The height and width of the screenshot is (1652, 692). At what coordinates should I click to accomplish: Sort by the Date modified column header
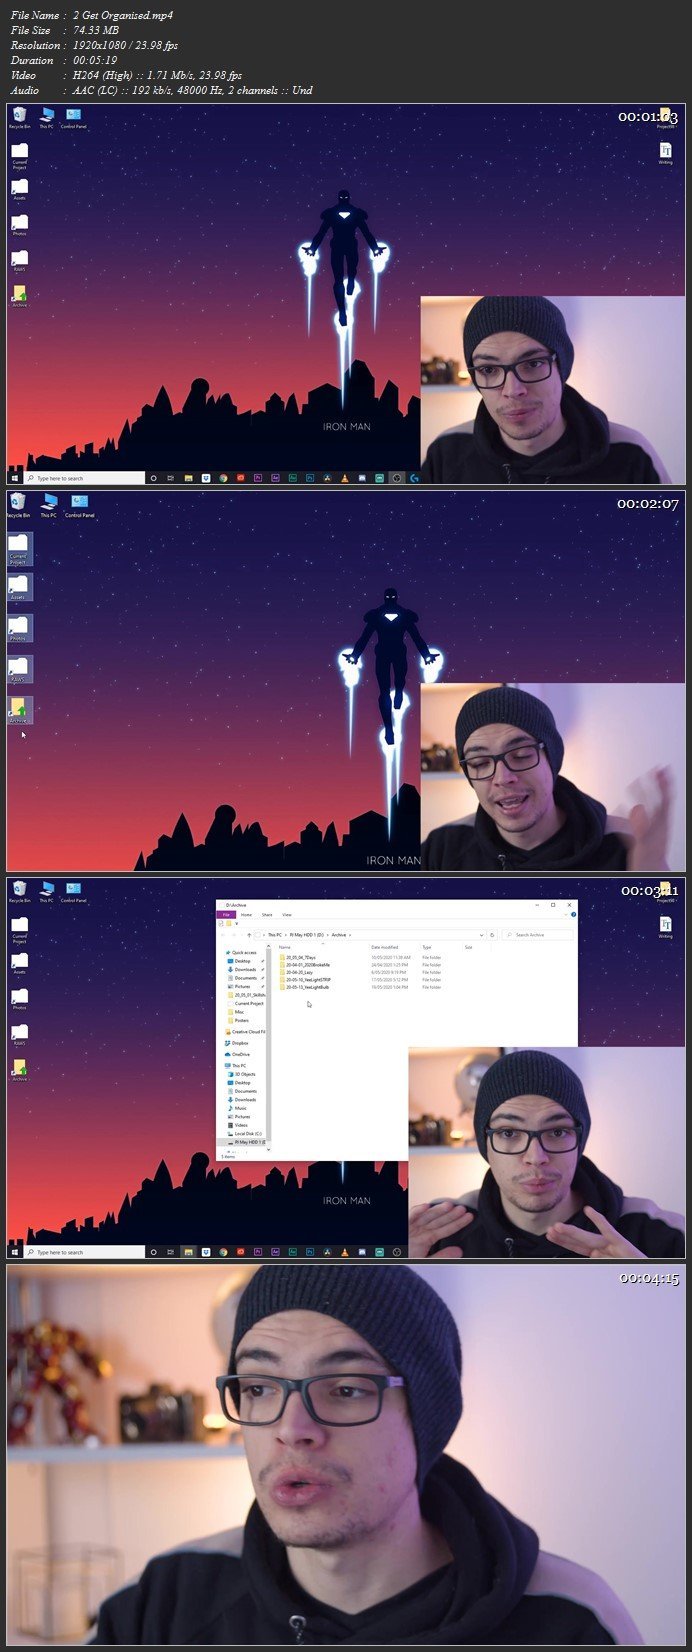click(x=385, y=947)
